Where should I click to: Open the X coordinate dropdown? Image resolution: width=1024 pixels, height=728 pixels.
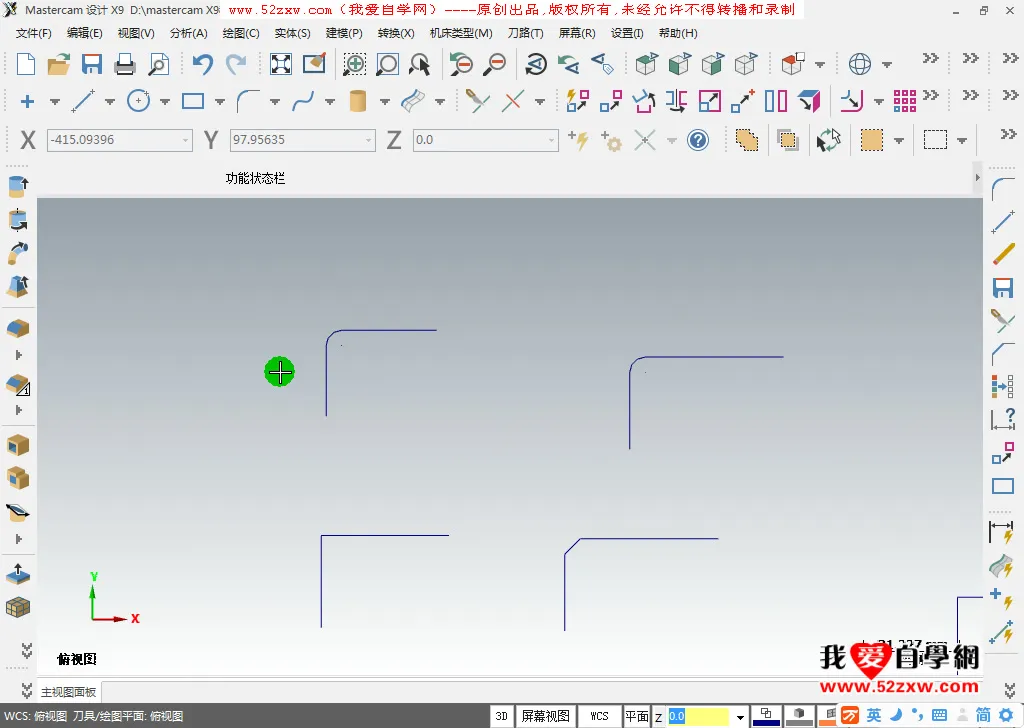(186, 140)
